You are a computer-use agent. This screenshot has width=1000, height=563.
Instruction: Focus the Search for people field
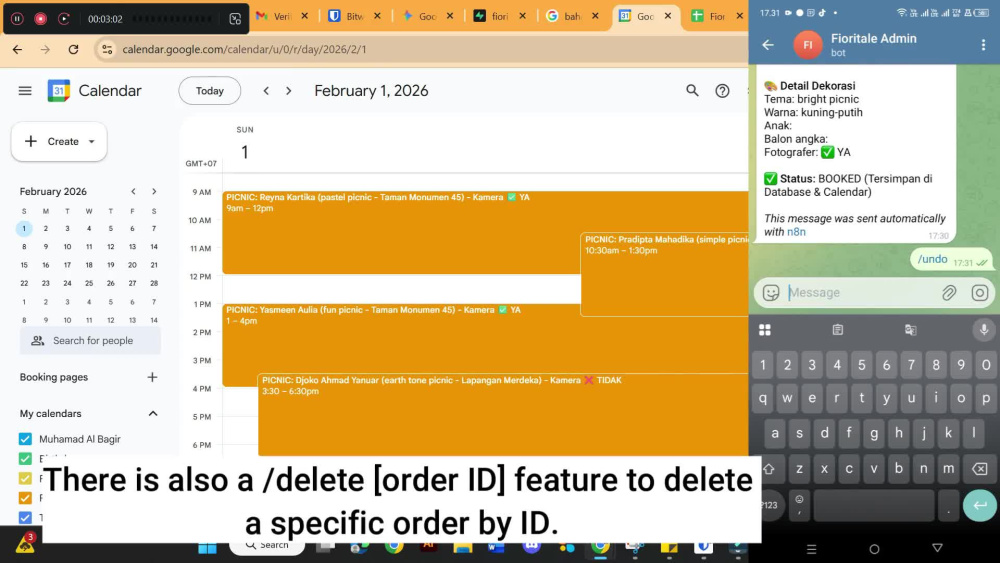(x=90, y=340)
